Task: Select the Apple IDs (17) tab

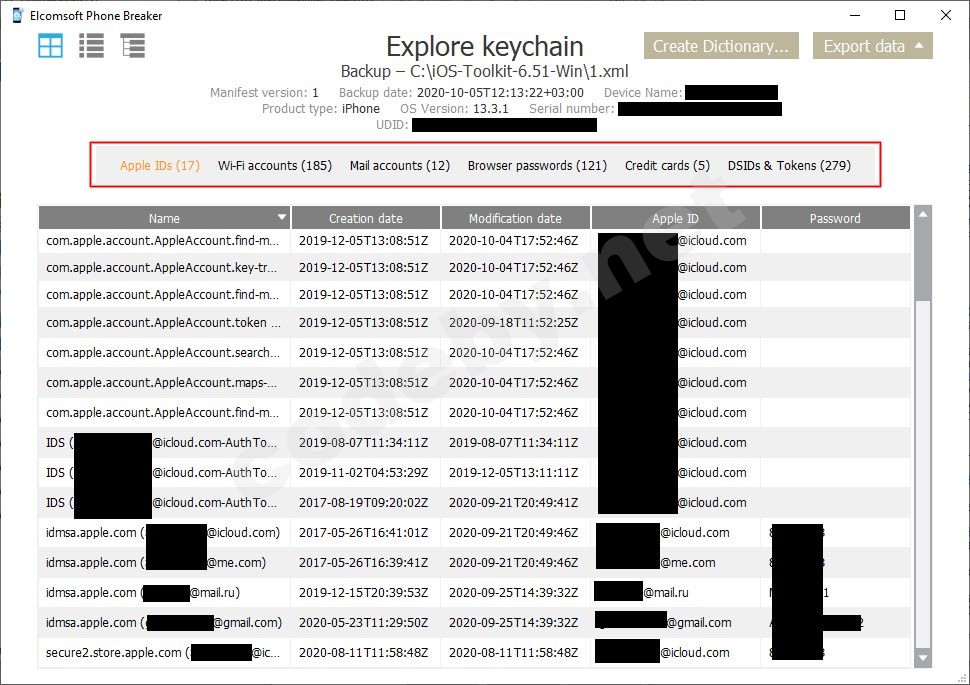Action: (159, 165)
